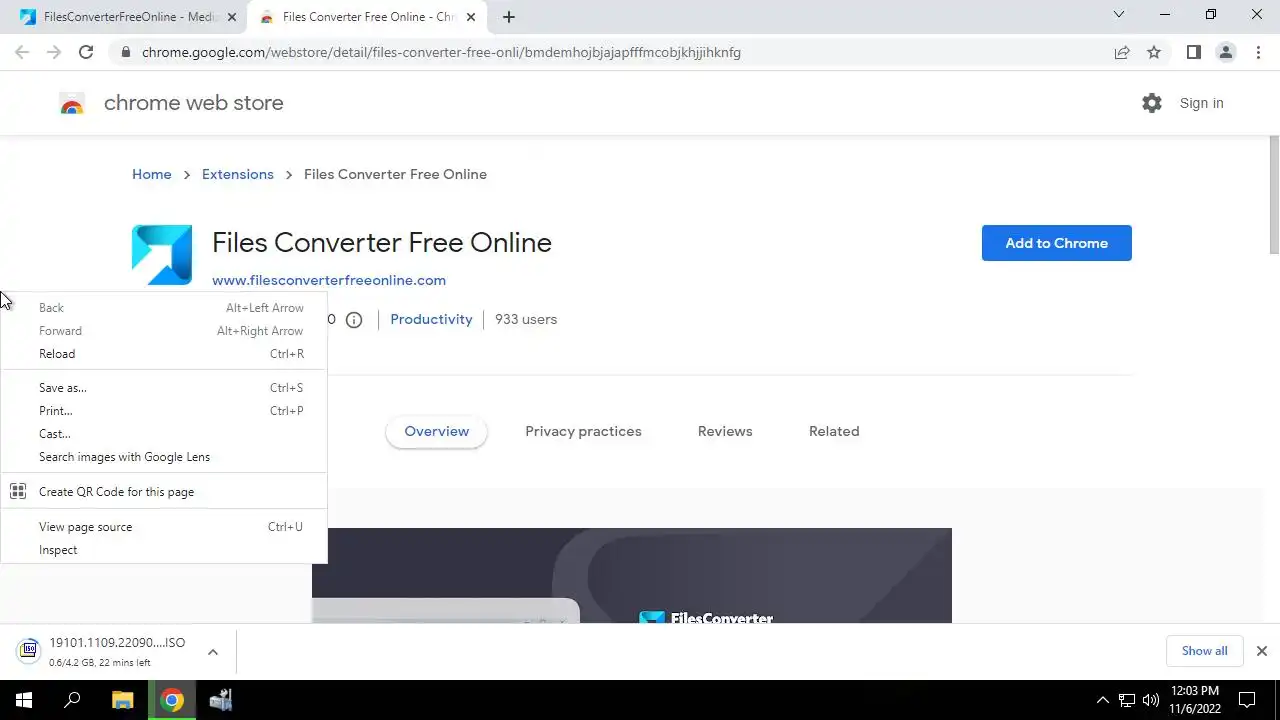The width and height of the screenshot is (1280, 720).
Task: Open the notification center icon
Action: pos(1247,700)
